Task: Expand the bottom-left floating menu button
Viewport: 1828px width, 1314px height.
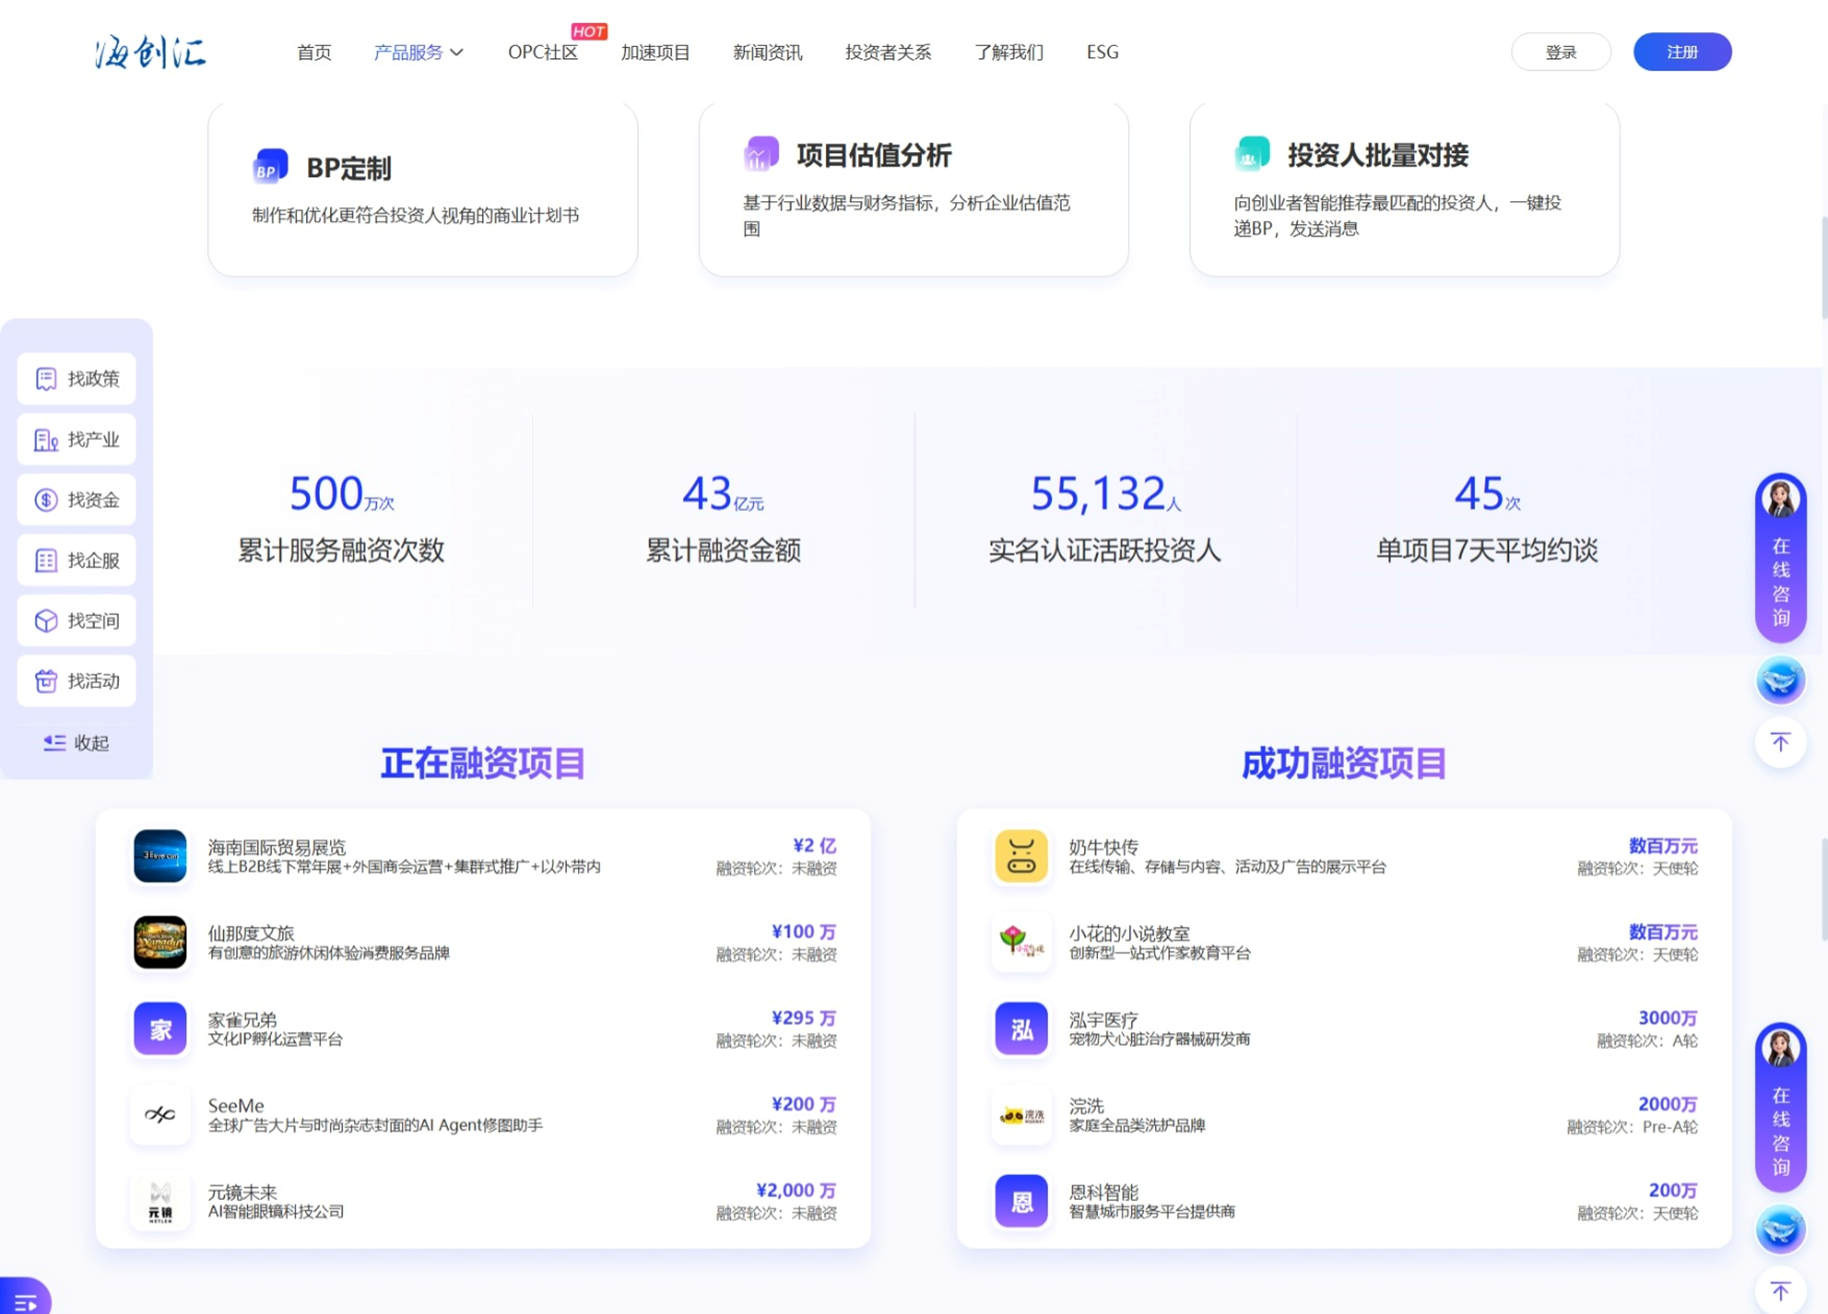Action: point(25,1299)
